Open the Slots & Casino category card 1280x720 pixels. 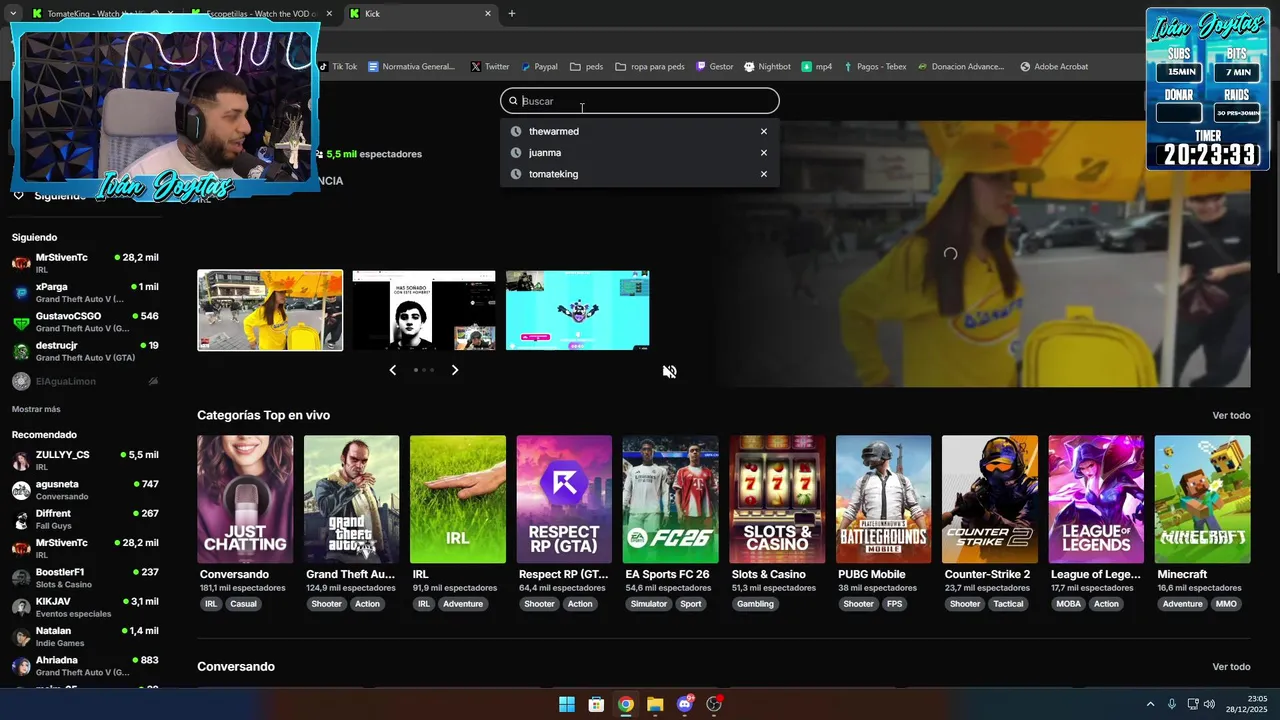pos(777,499)
